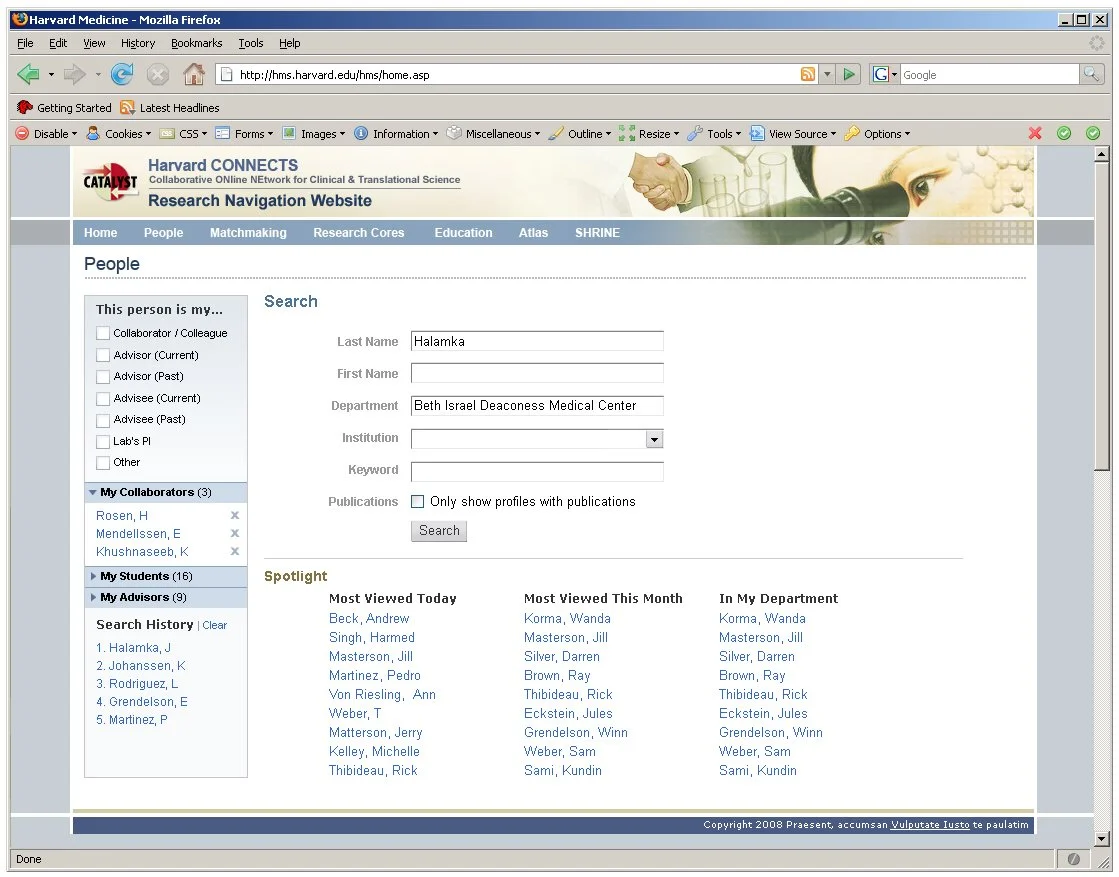1119x877 pixels.
Task: Expand the My Advisors section
Action: point(93,597)
